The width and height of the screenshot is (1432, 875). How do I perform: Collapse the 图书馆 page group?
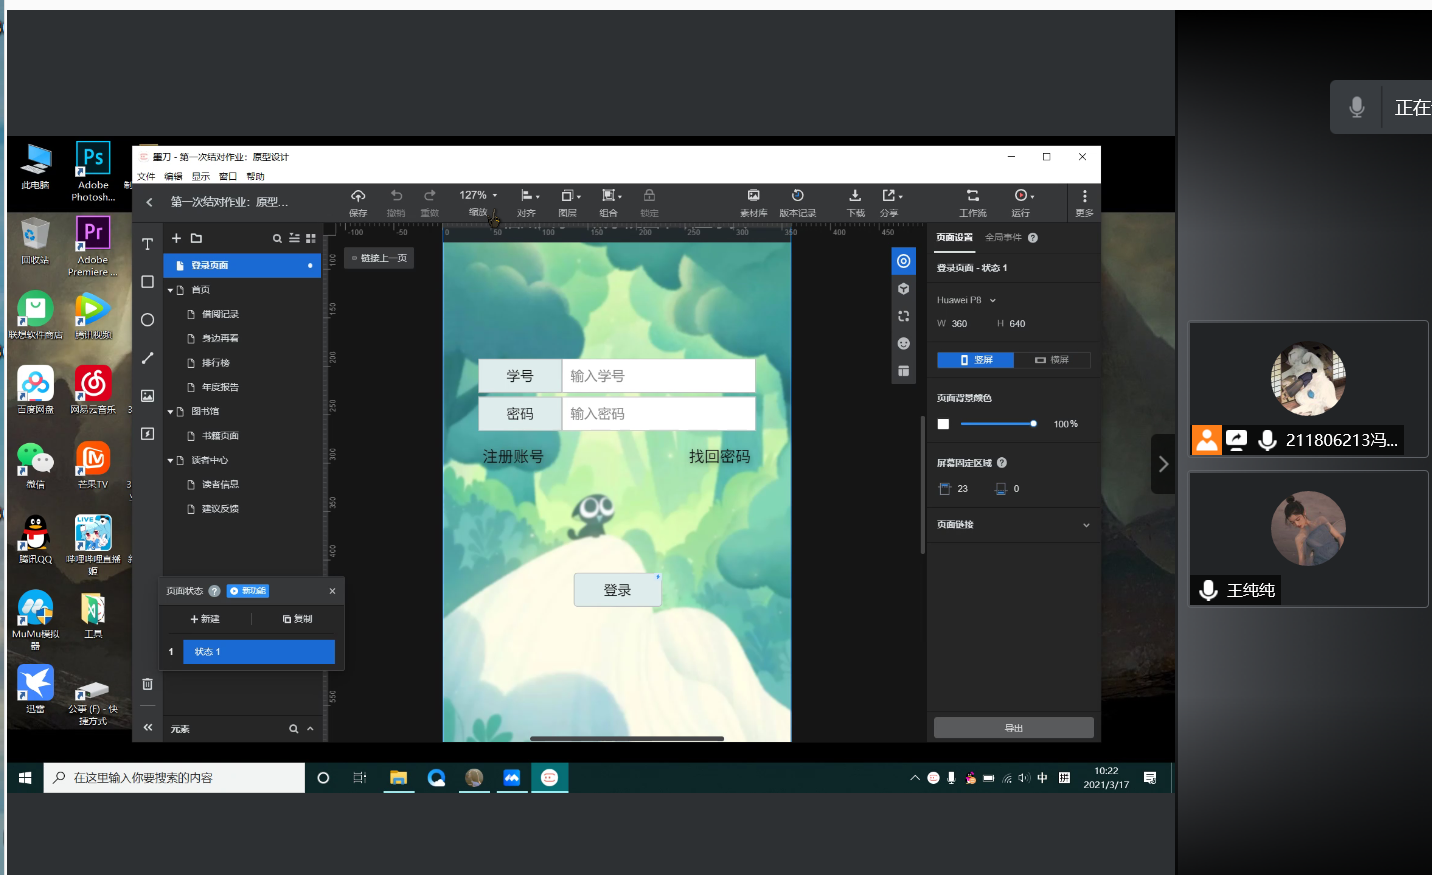pos(171,412)
